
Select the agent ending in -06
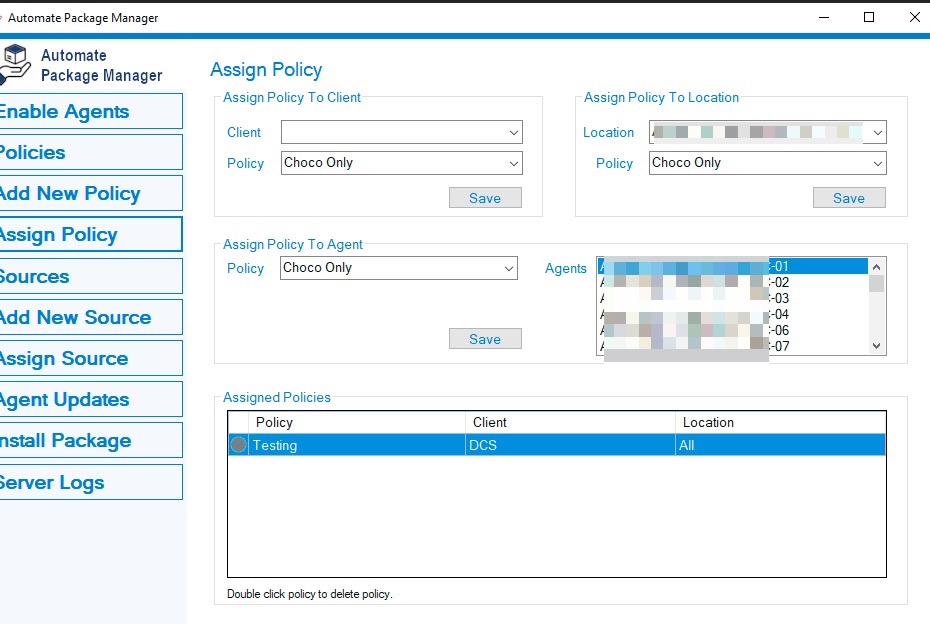pyautogui.click(x=732, y=330)
